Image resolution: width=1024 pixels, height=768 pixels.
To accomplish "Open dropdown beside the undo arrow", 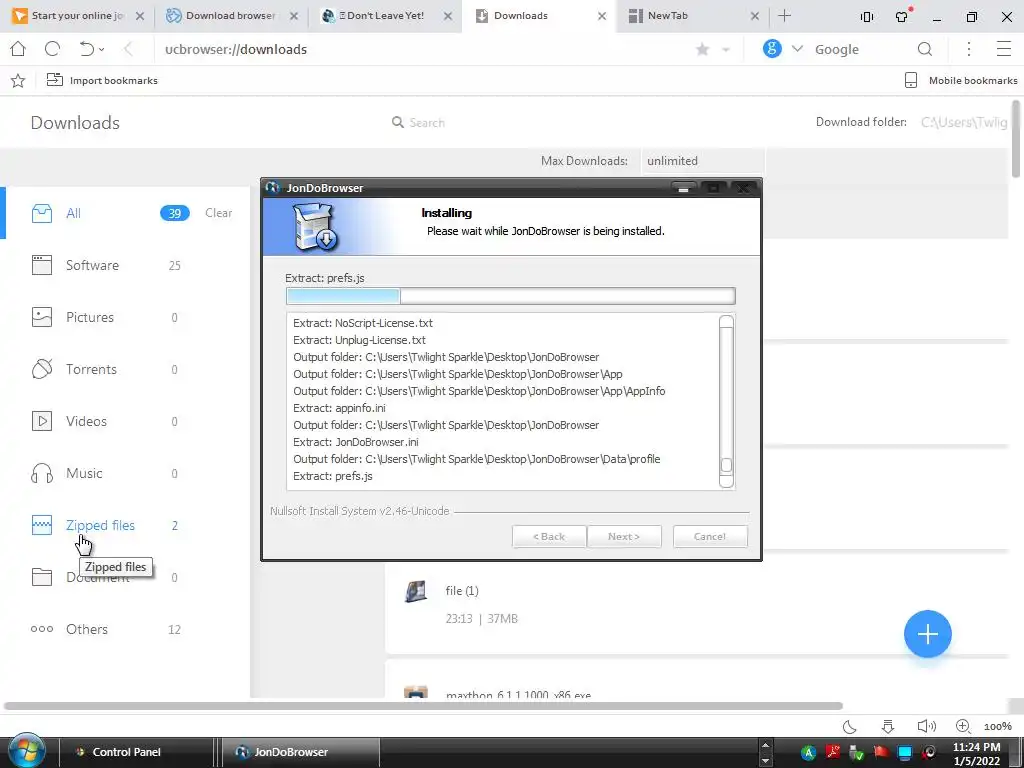I will (x=101, y=50).
